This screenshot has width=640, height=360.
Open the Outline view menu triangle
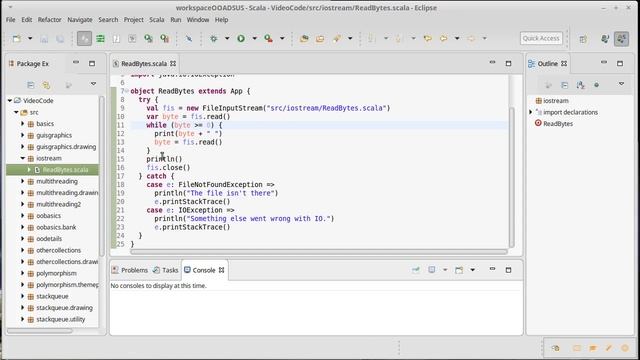621,84
